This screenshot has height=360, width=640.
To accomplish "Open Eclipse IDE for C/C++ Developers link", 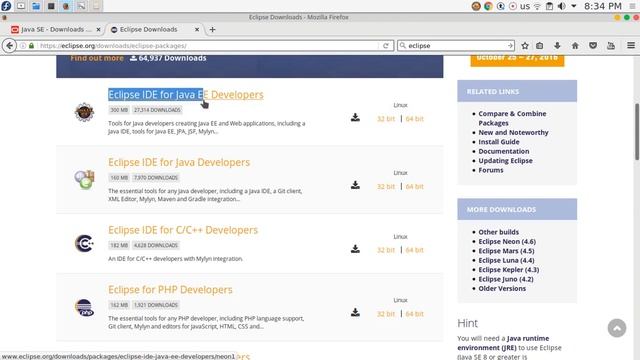I will coord(183,230).
